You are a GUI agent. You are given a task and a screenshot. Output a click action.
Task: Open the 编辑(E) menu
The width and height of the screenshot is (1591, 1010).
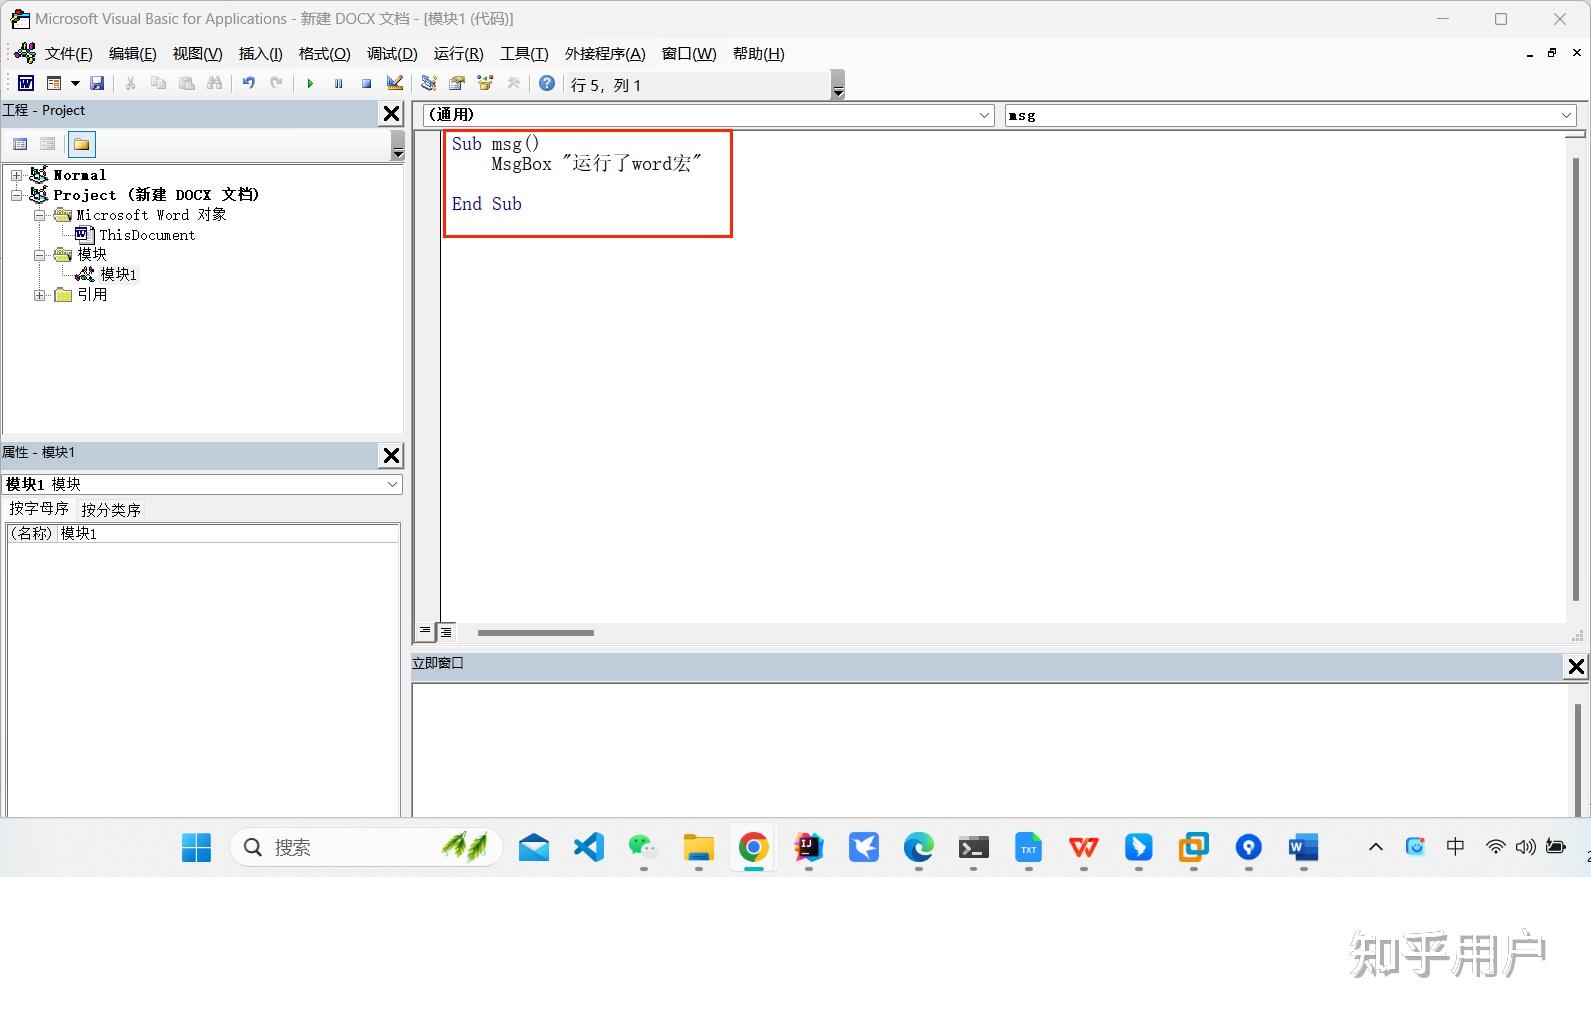pos(132,54)
